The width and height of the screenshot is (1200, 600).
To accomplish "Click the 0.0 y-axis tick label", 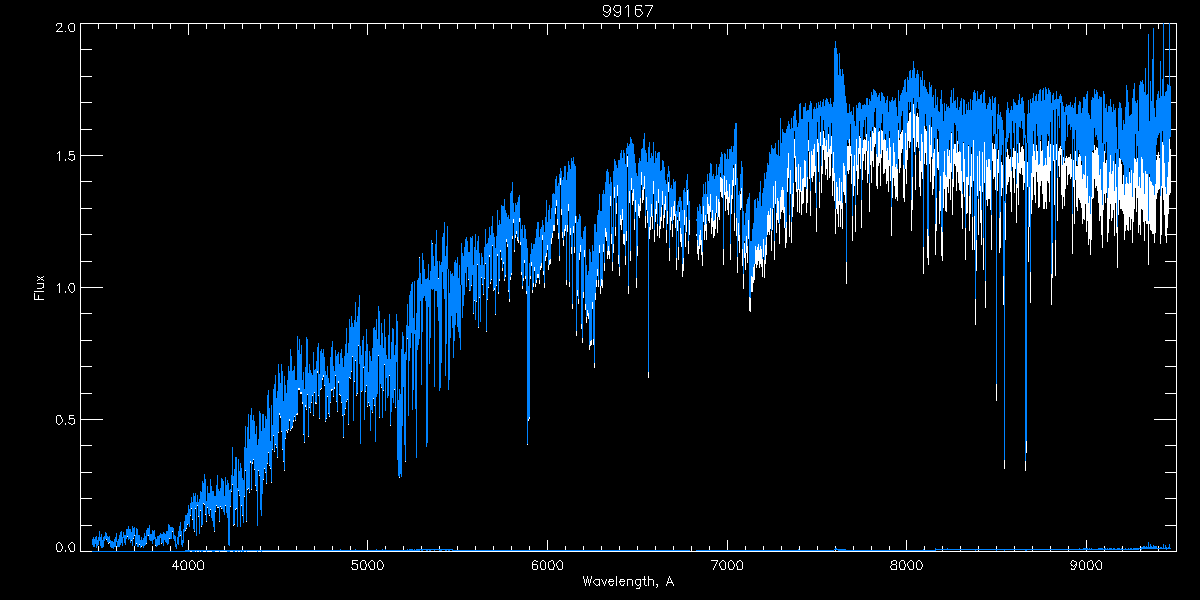I will click(66, 547).
